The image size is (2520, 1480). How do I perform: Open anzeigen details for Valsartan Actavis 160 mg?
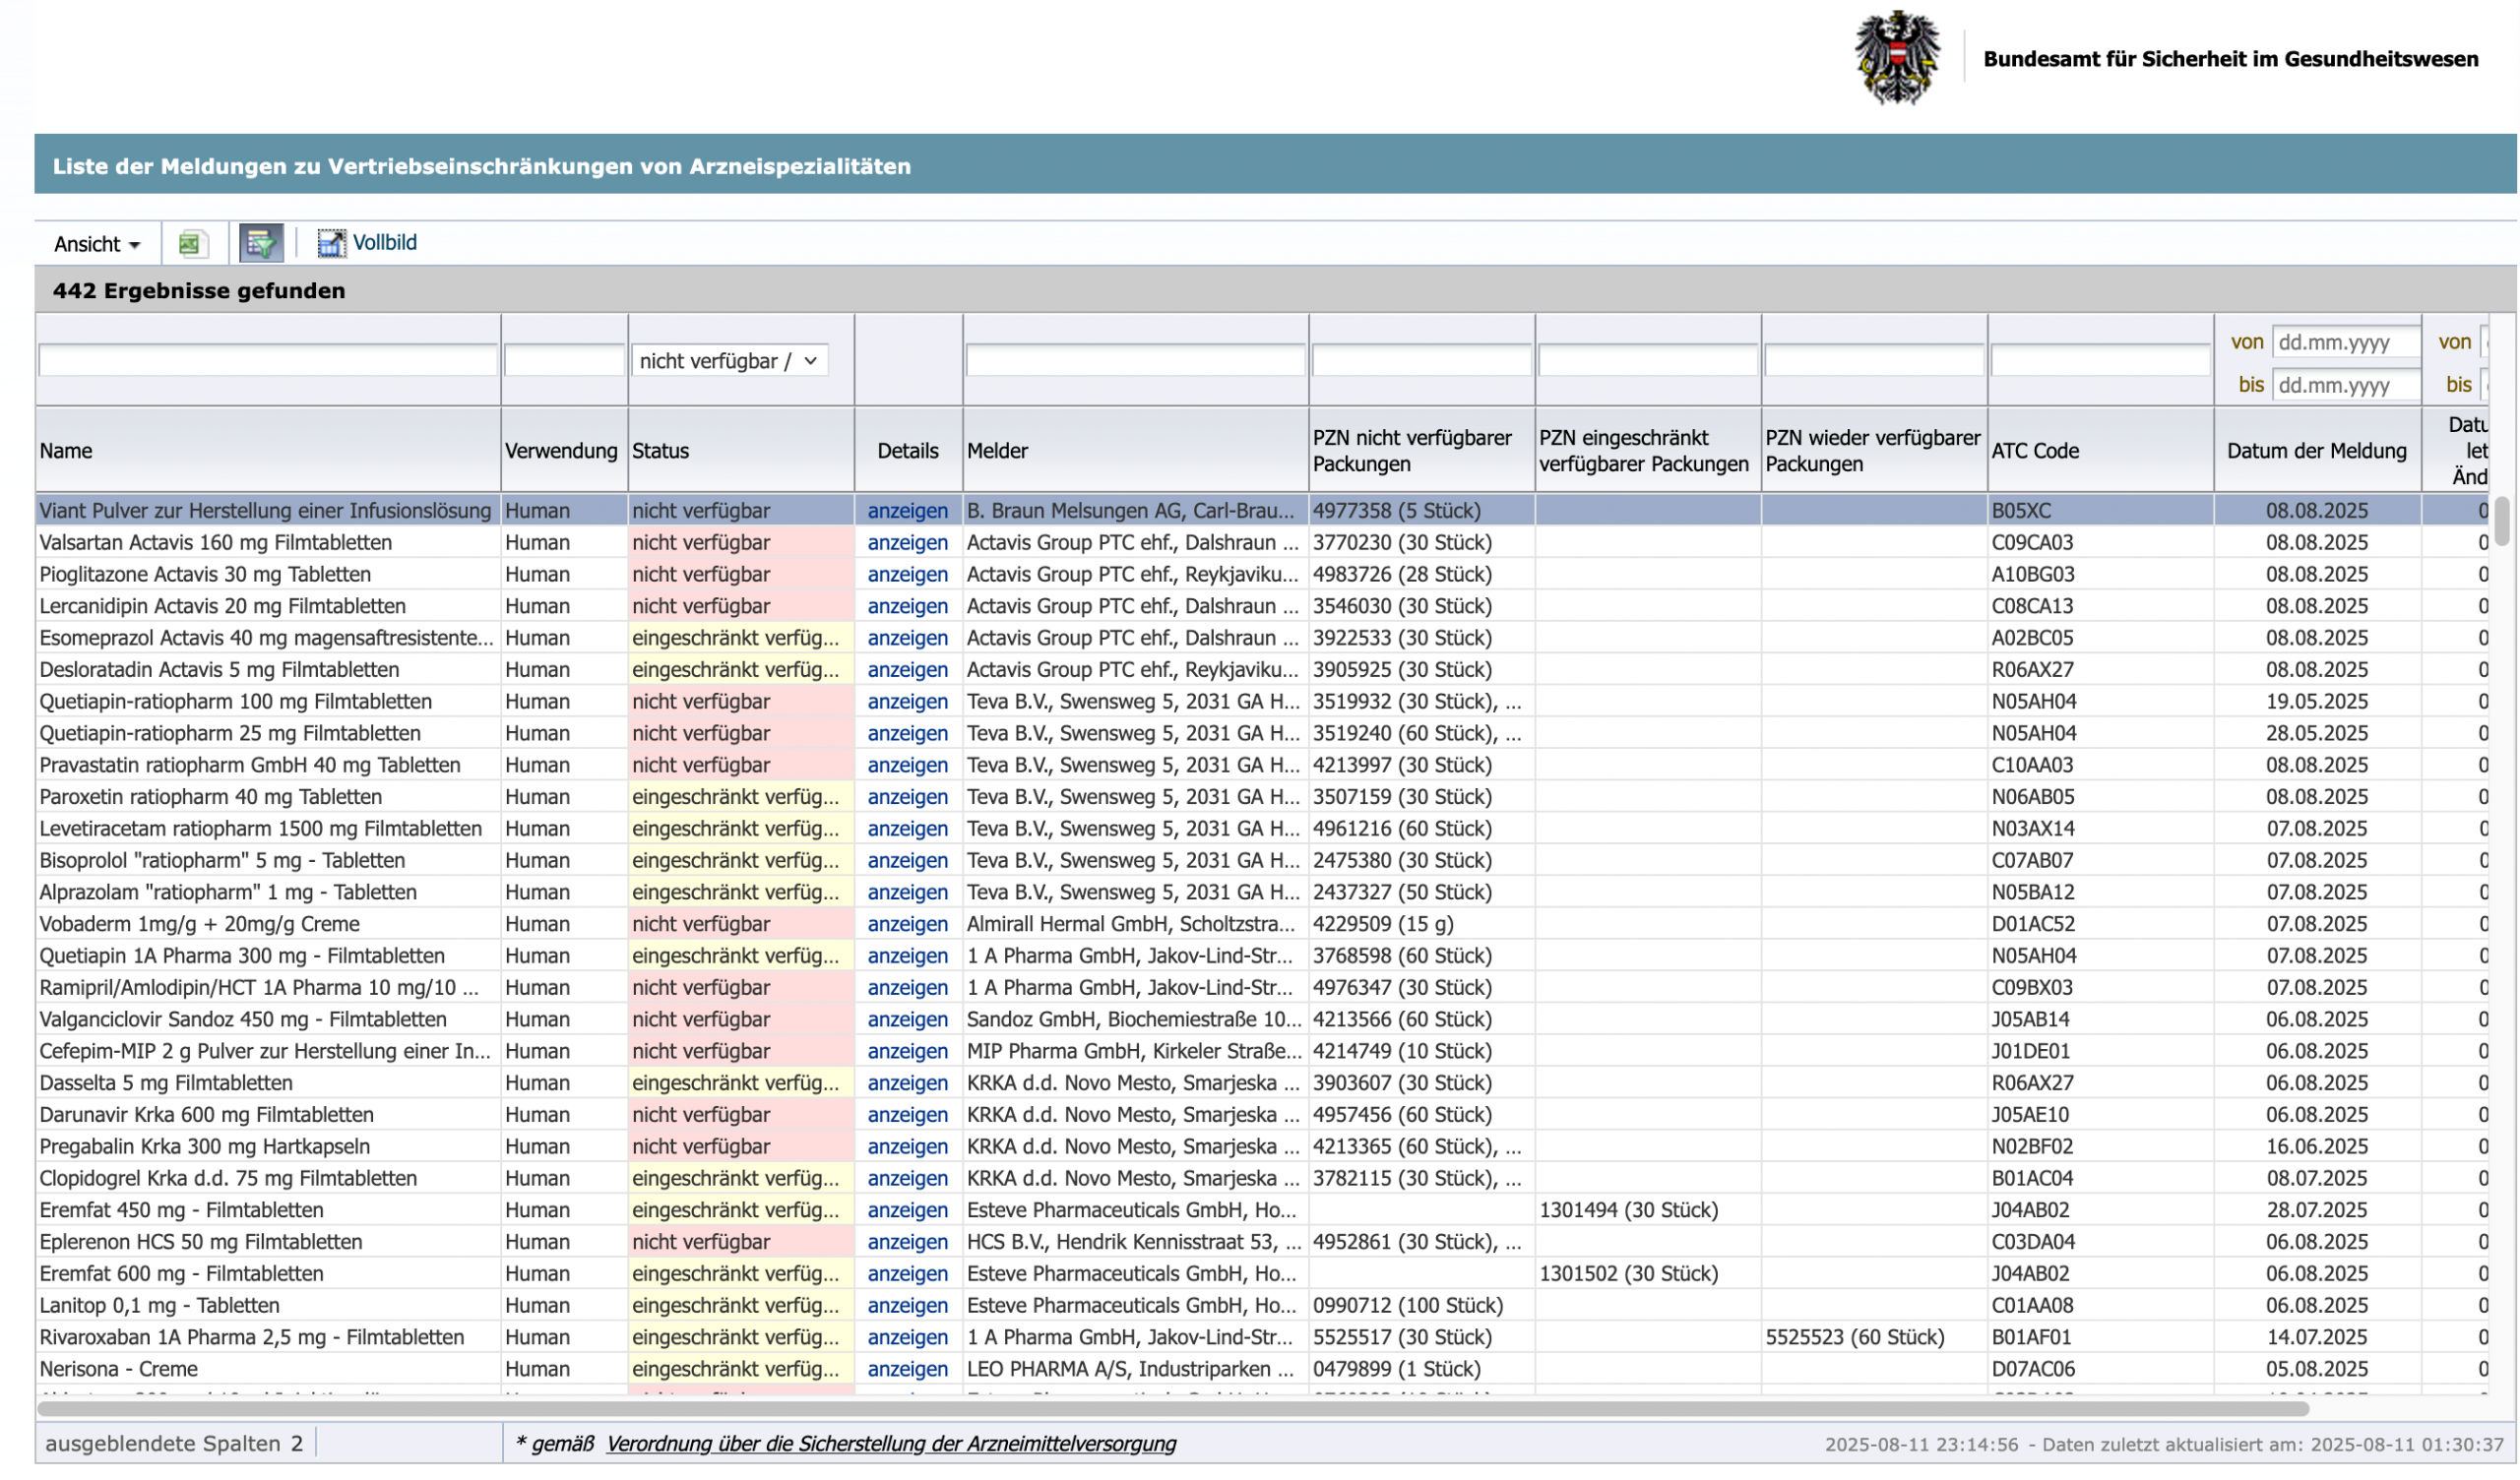(x=907, y=543)
